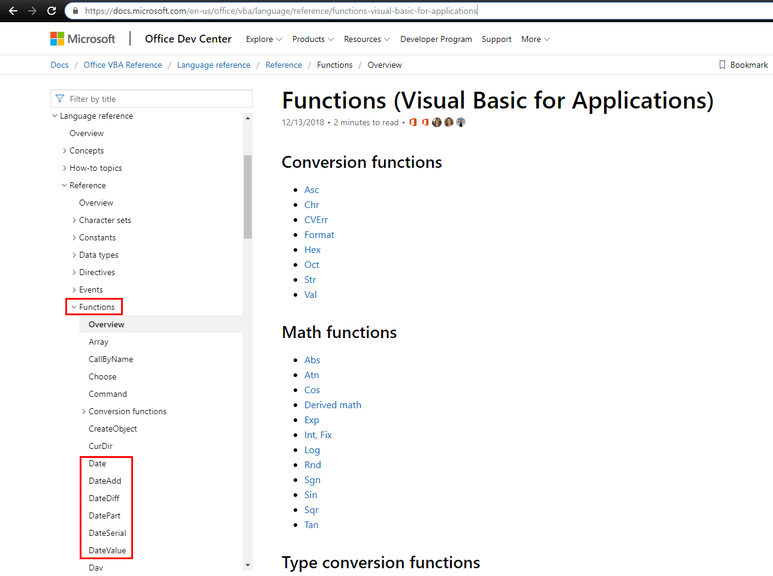Click the Reference breadcrumb link
The width and height of the screenshot is (773, 576).
283,65
